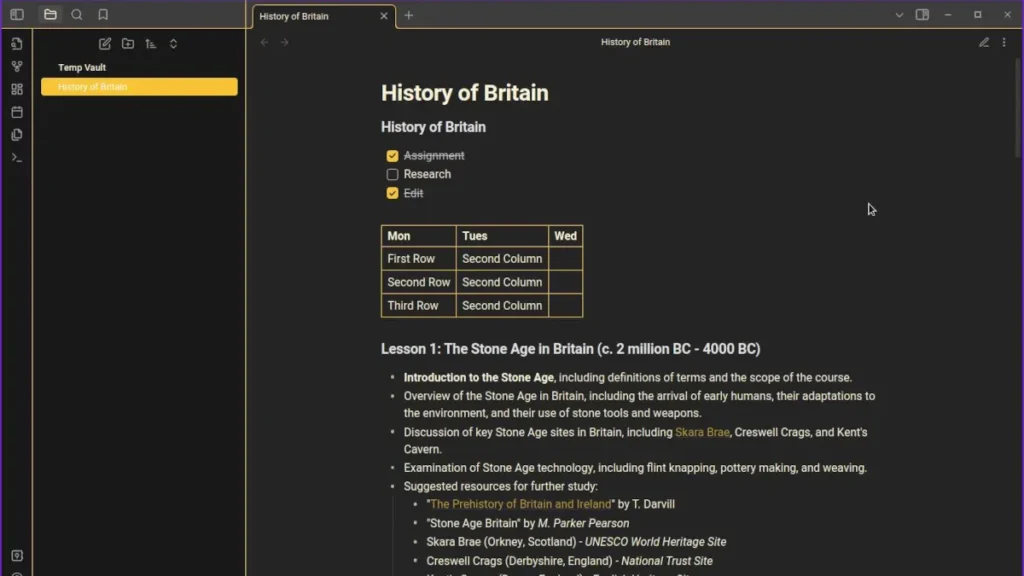The width and height of the screenshot is (1024, 576).
Task: Open the bookmarks panel
Action: [x=103, y=14]
